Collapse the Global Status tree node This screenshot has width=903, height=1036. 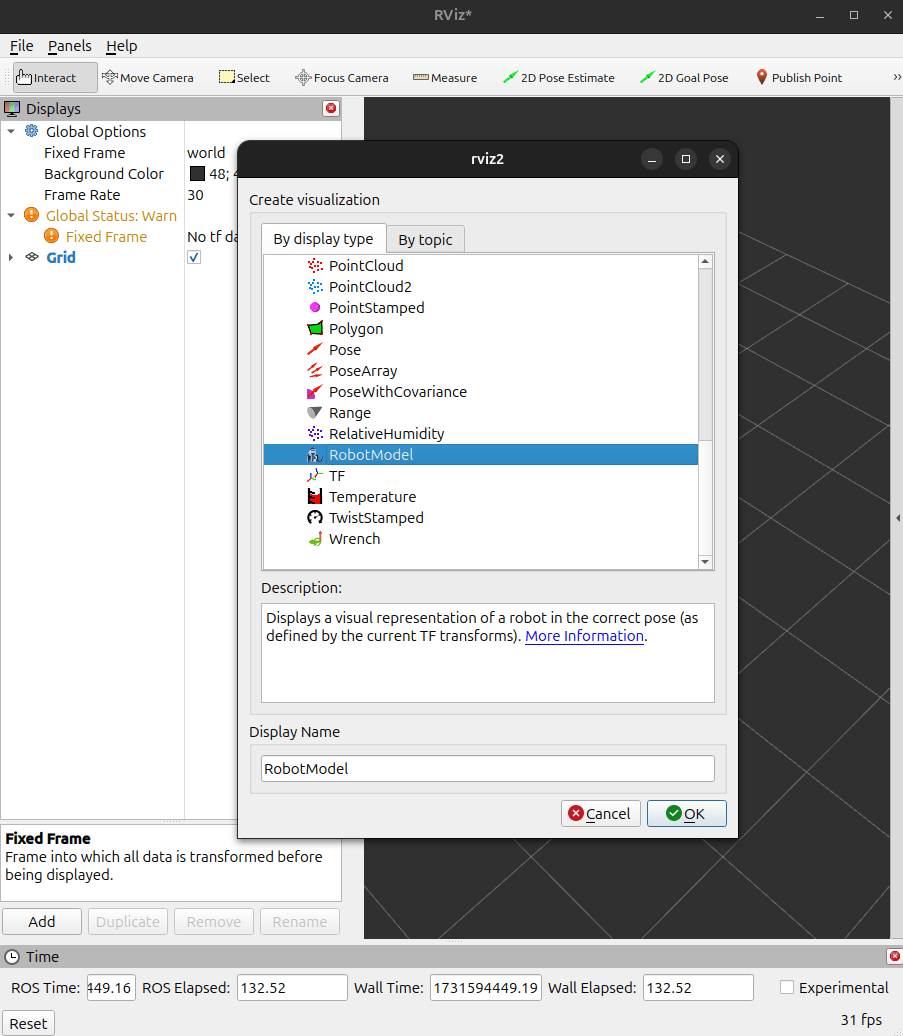11,215
